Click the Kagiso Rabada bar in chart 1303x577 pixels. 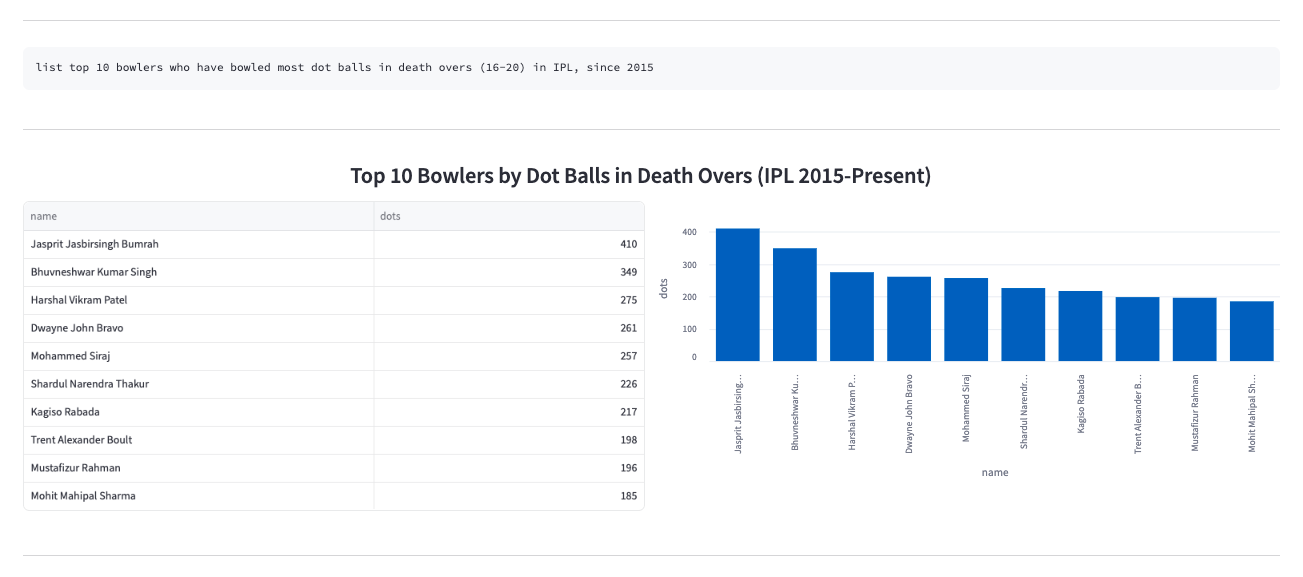1080,326
